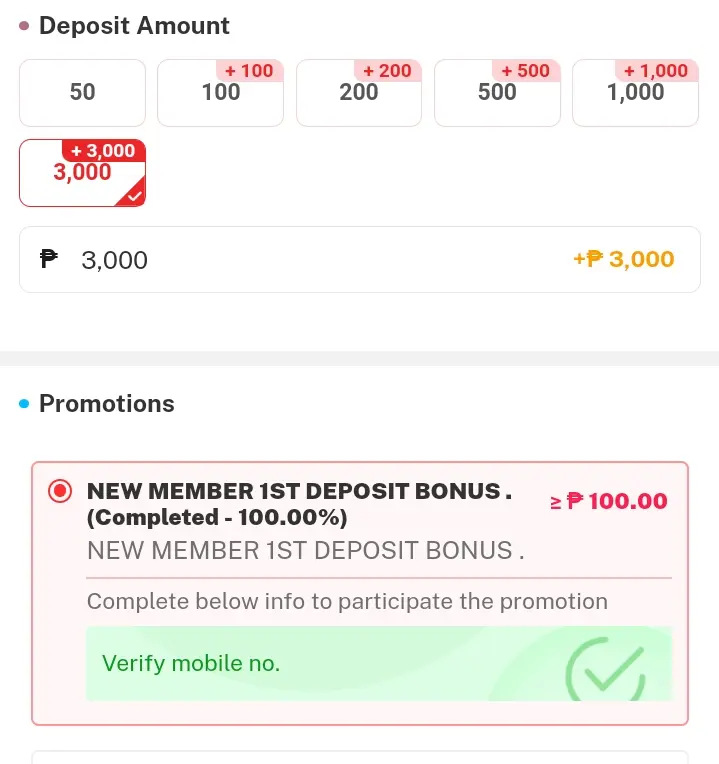Select the 50 deposit amount

coord(82,93)
